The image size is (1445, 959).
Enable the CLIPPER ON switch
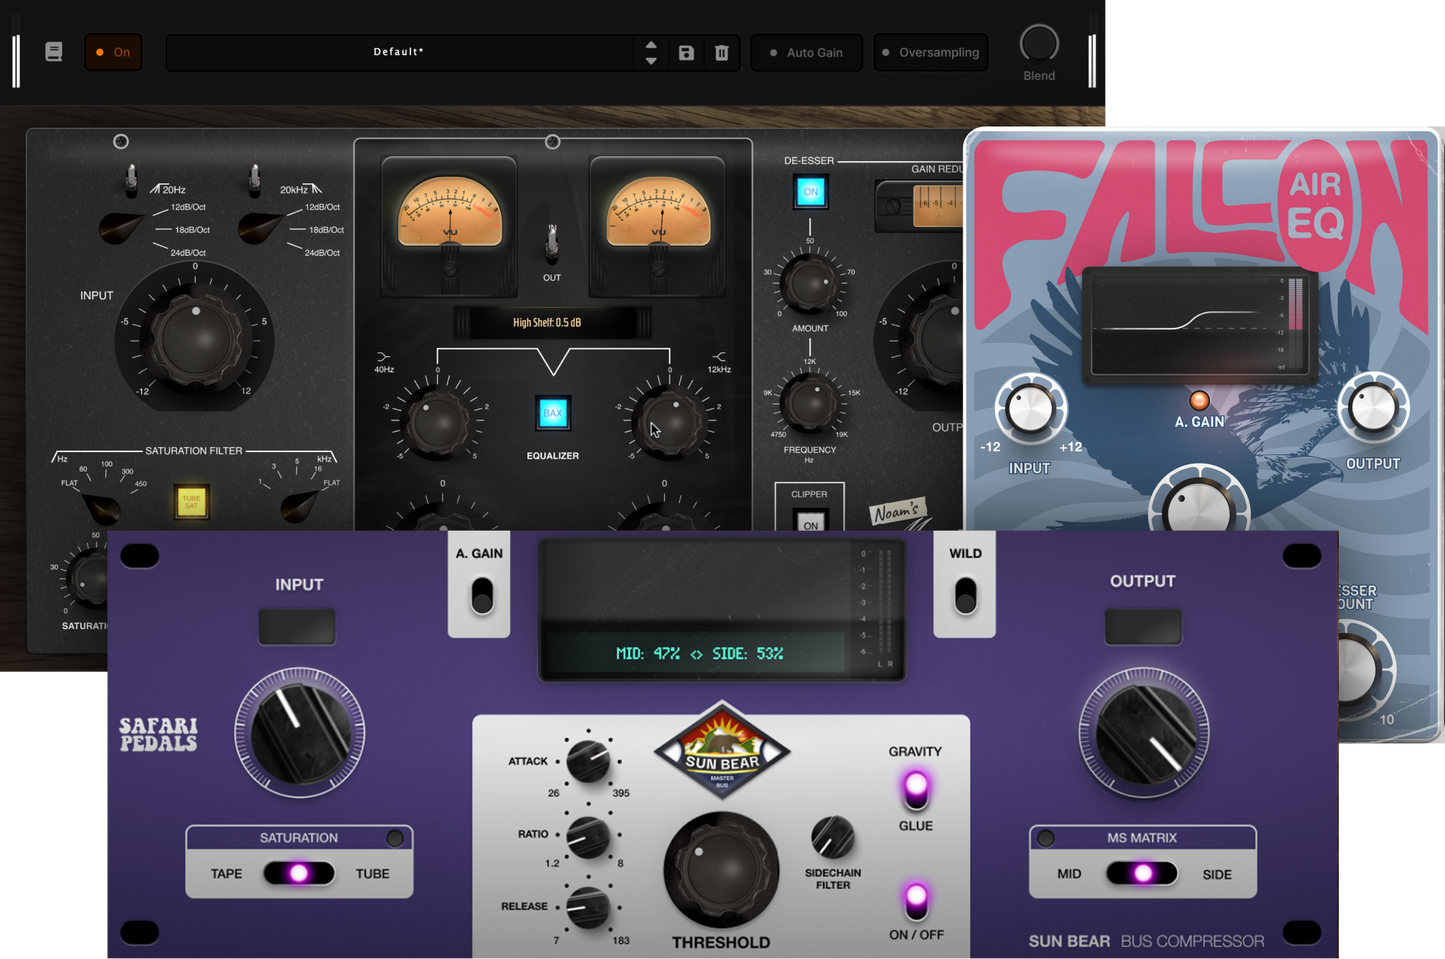point(809,522)
